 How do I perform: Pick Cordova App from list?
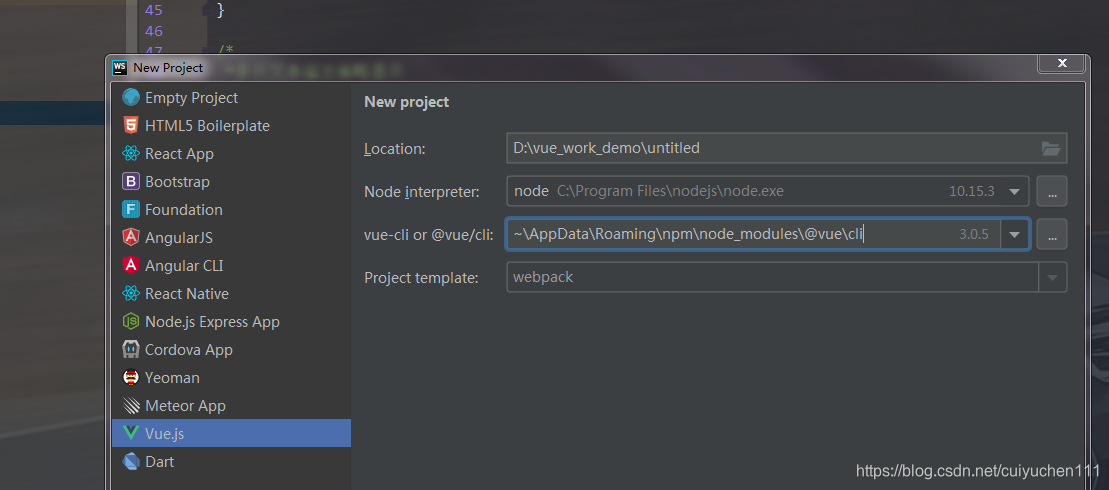[231, 349]
